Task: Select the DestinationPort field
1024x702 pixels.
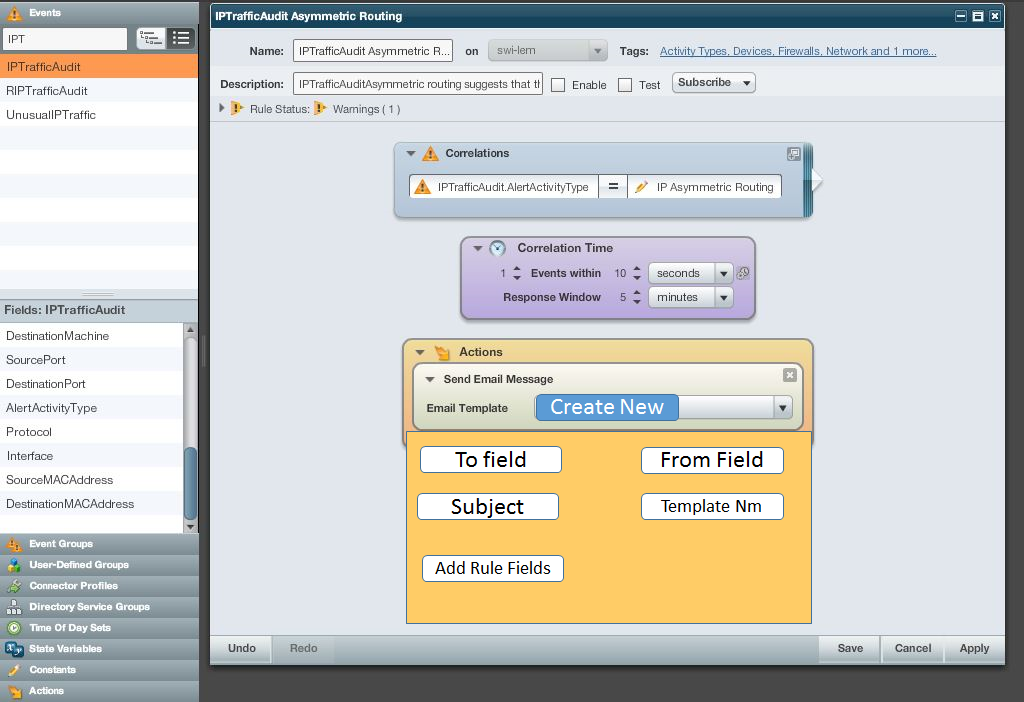Action: (x=91, y=384)
